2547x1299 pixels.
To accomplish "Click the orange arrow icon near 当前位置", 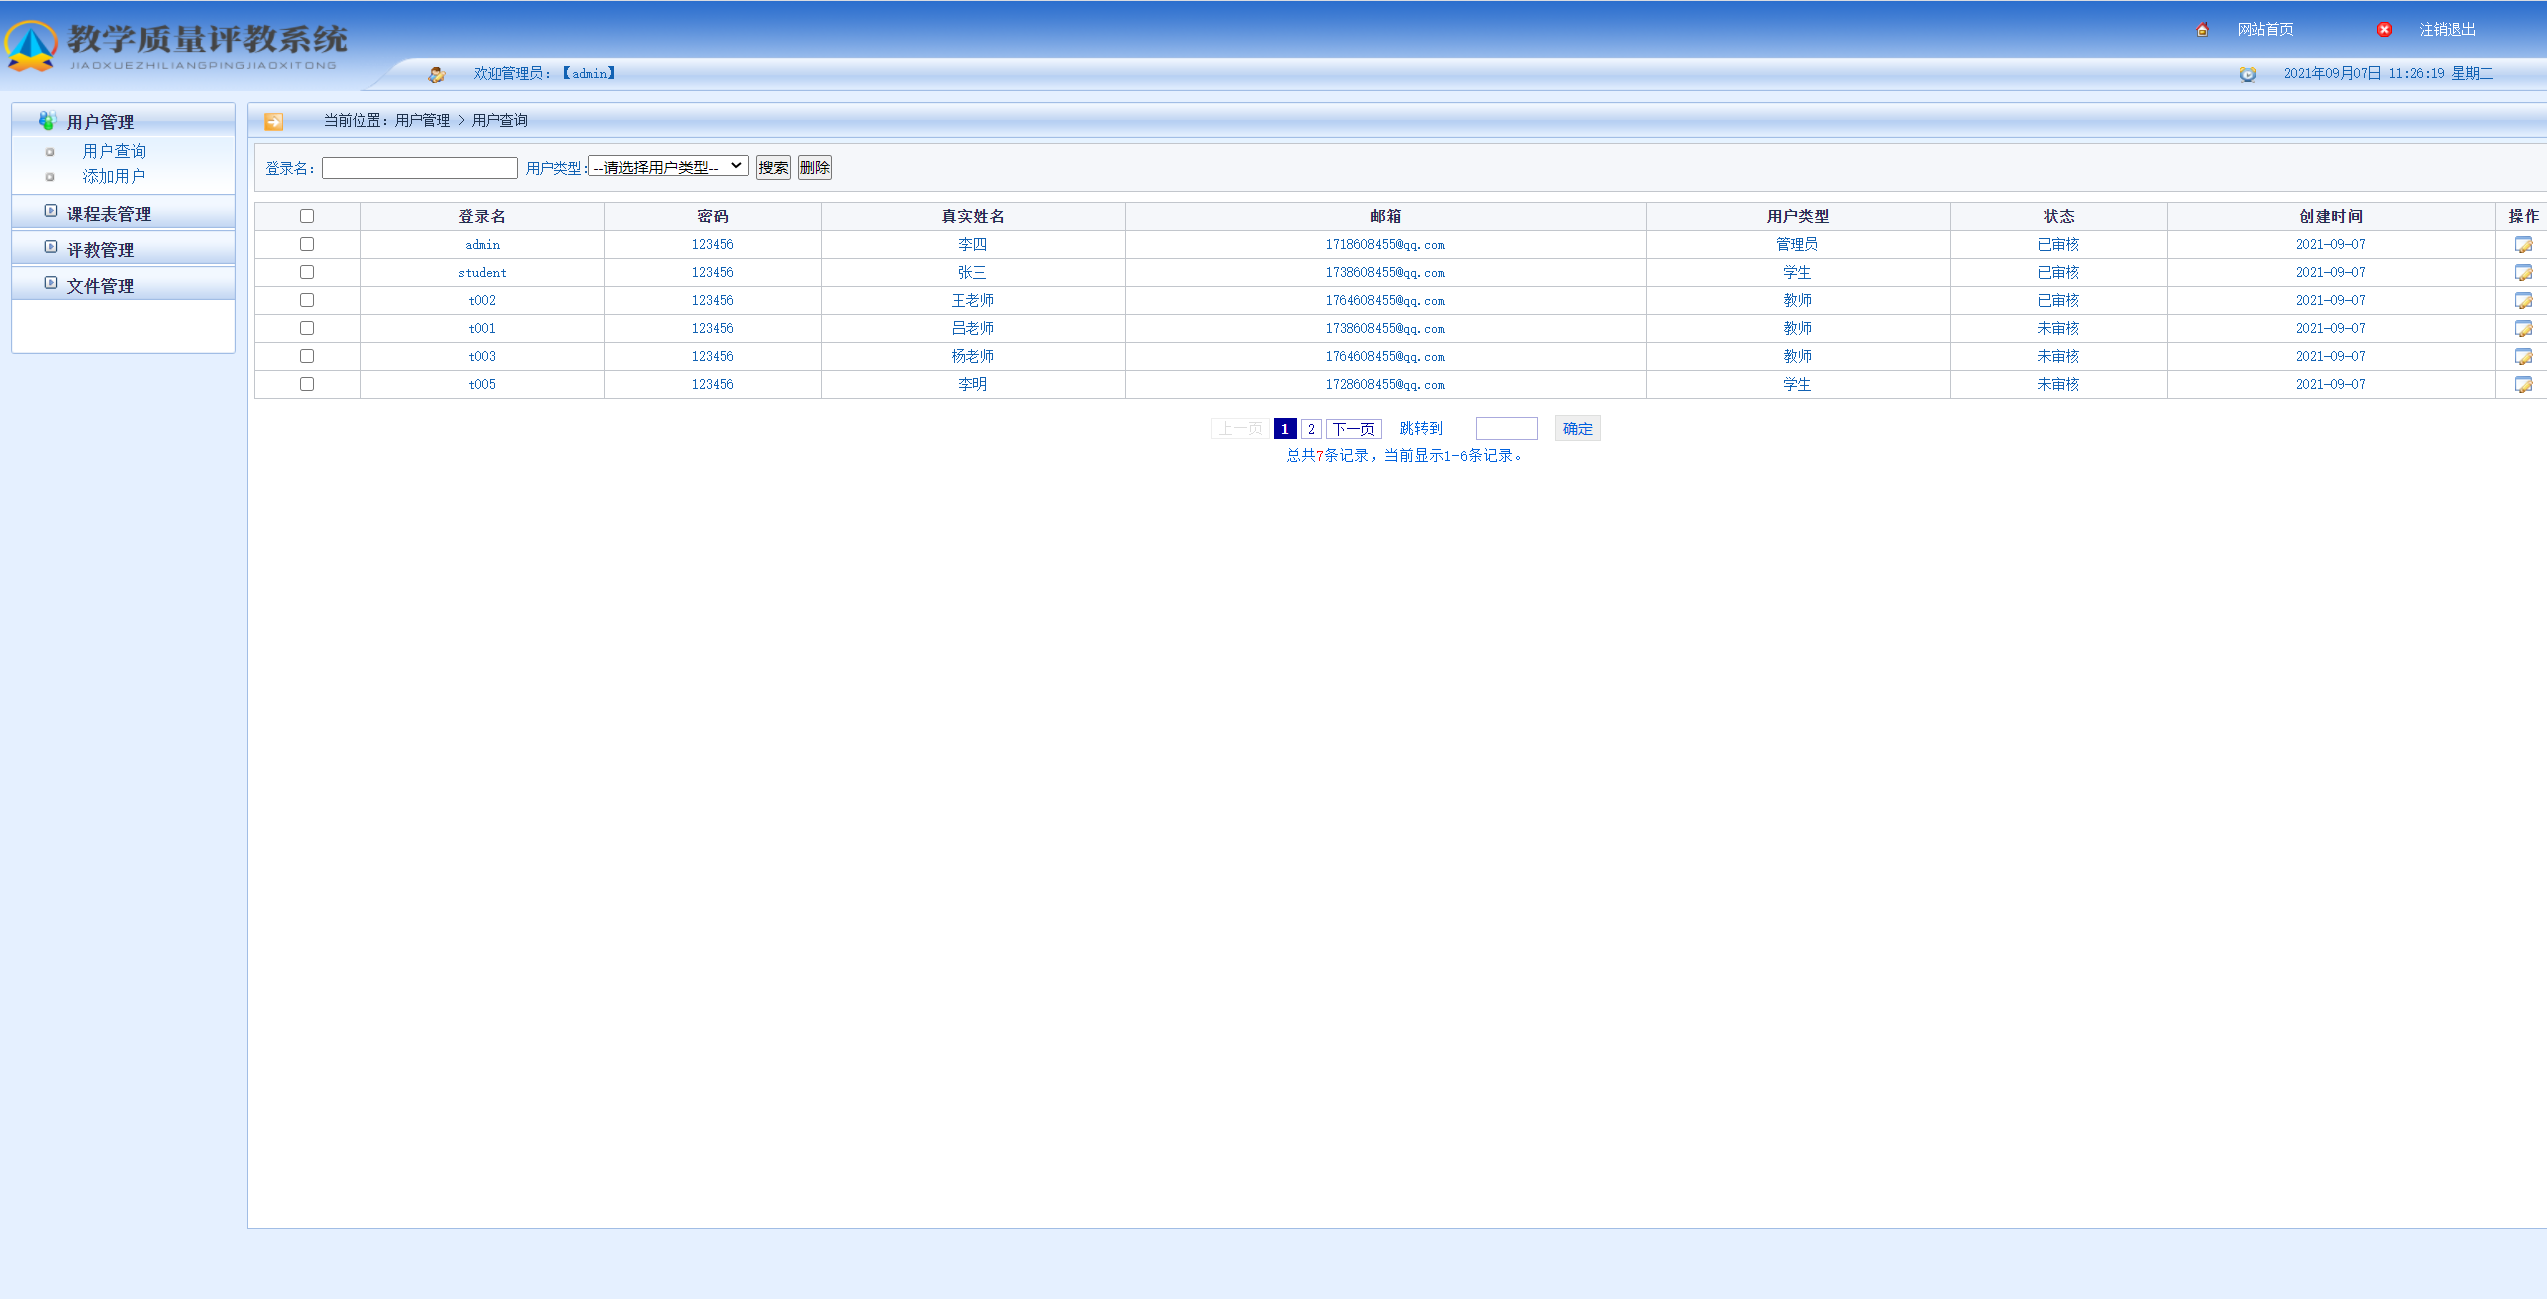I will tap(273, 122).
